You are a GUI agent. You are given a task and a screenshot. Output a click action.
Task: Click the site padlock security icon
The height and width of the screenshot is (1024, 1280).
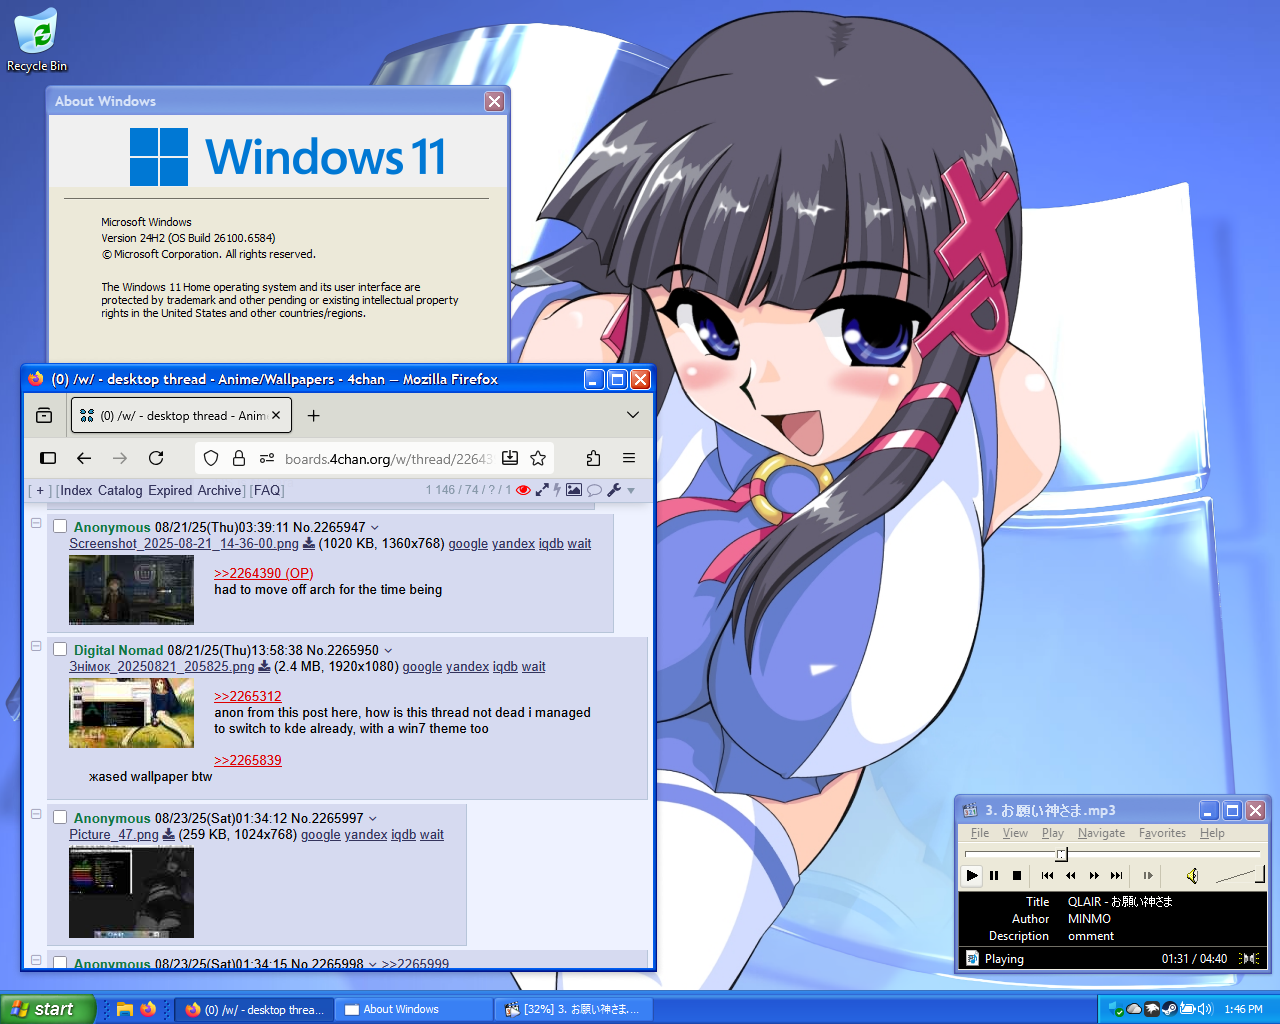(x=239, y=458)
